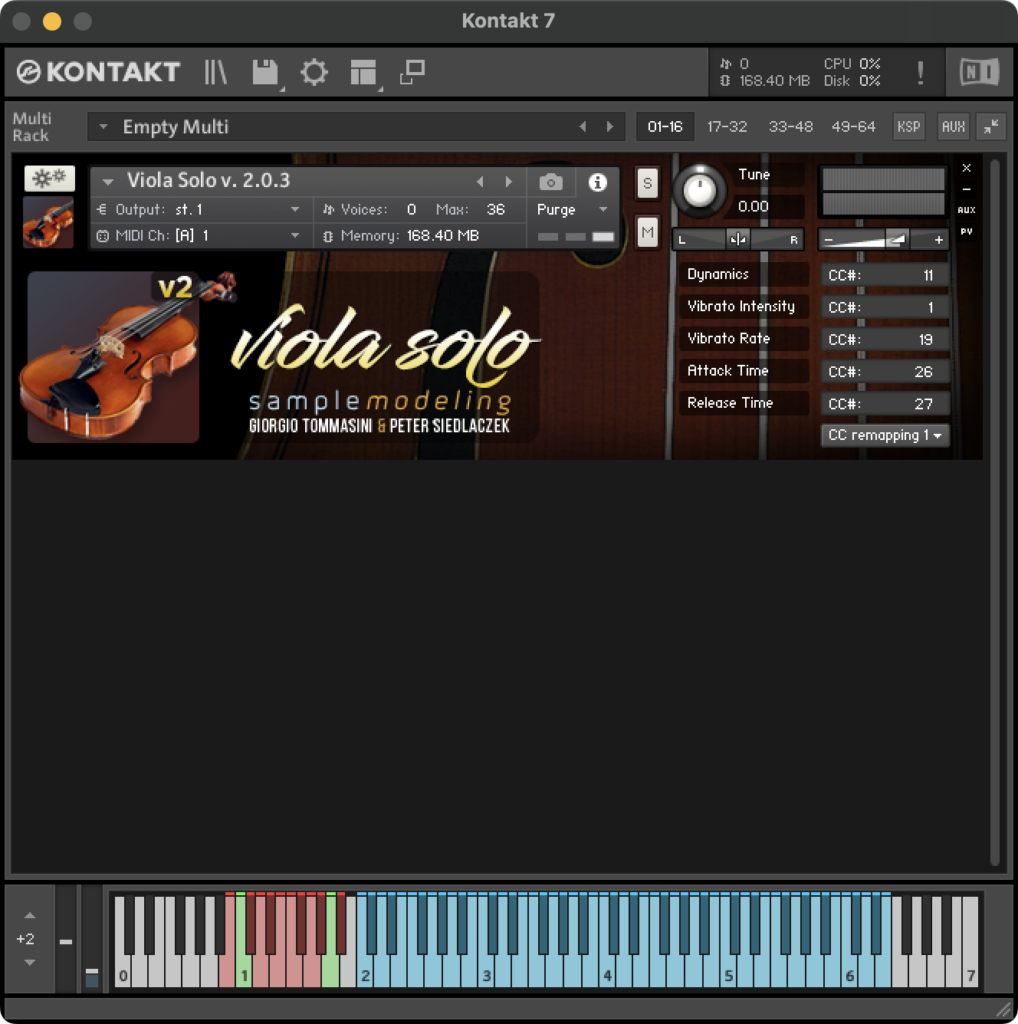Click the exclamation mark panic button

click(920, 72)
